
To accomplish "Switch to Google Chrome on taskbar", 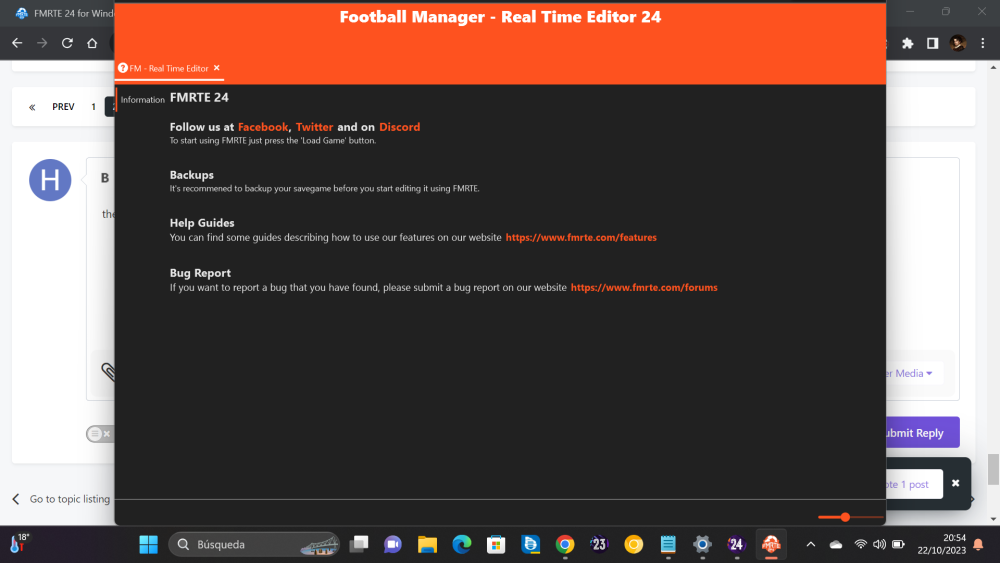I will click(565, 545).
